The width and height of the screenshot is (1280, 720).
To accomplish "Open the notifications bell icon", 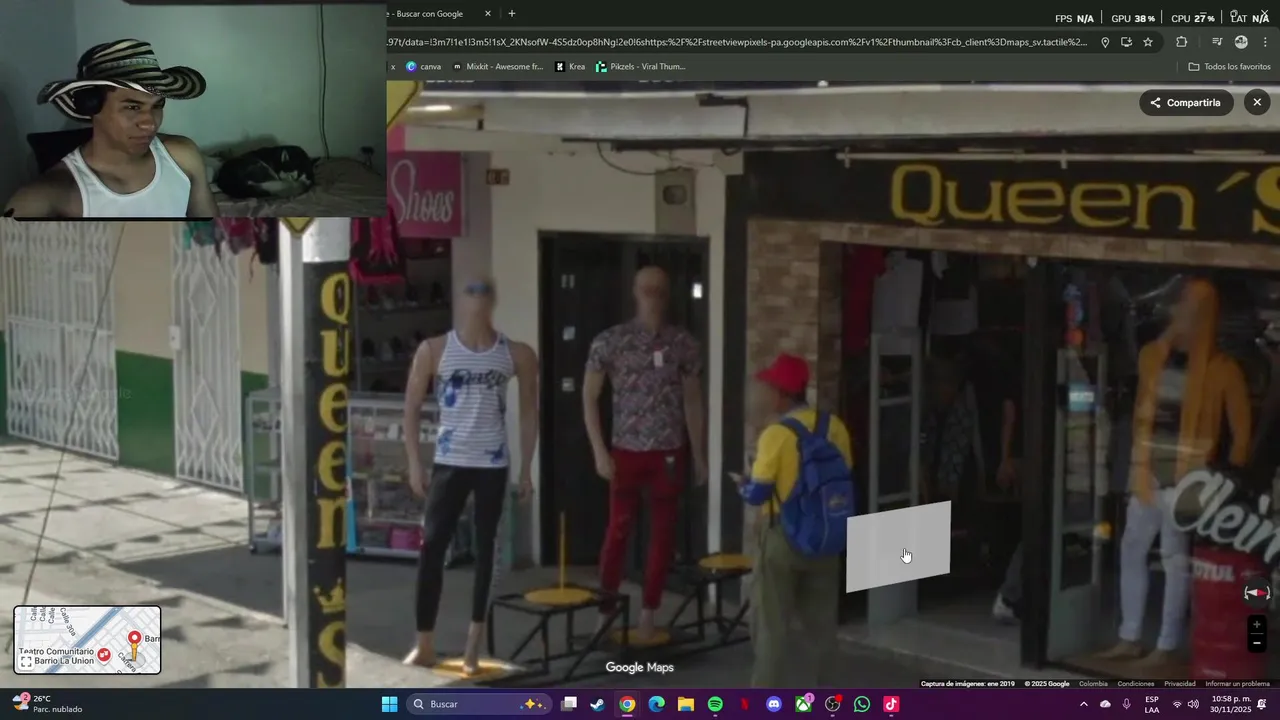I will tap(1262, 704).
